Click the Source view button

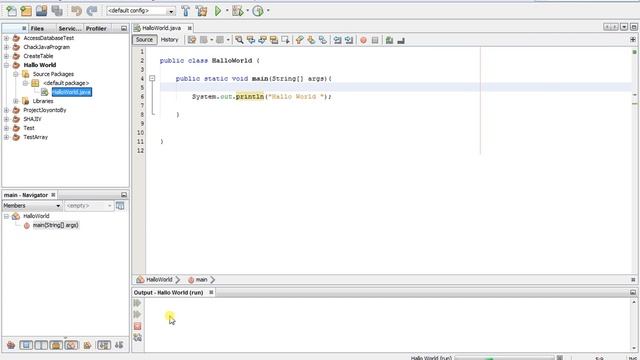(144, 40)
